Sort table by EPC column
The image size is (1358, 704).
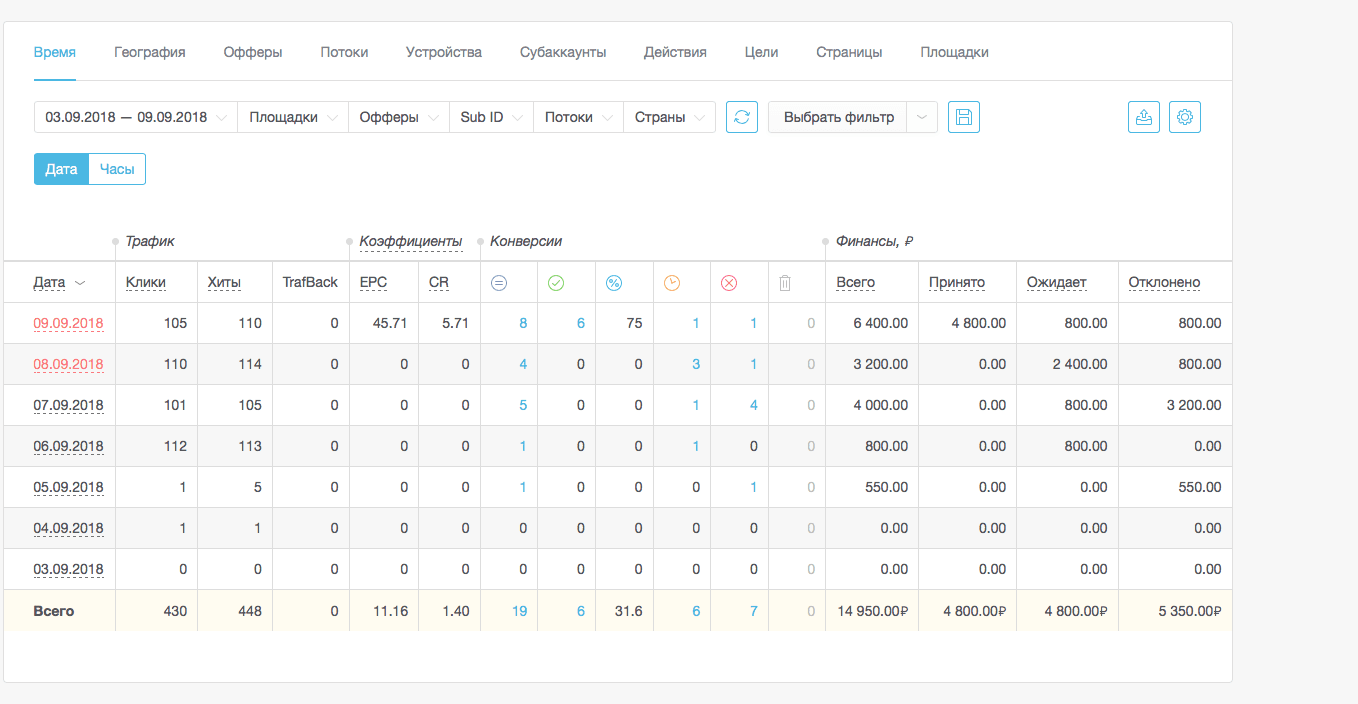[373, 282]
